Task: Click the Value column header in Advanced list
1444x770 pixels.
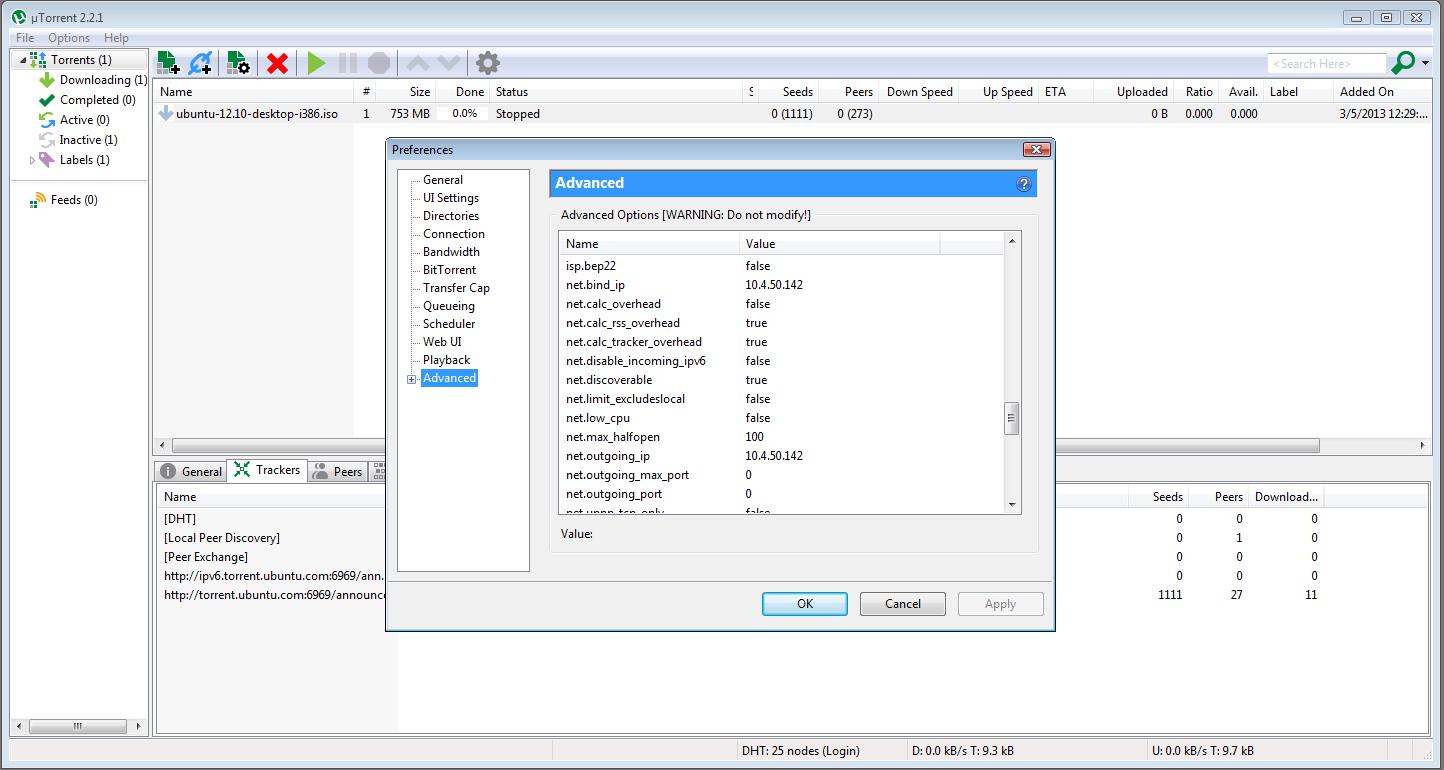Action: tap(839, 244)
